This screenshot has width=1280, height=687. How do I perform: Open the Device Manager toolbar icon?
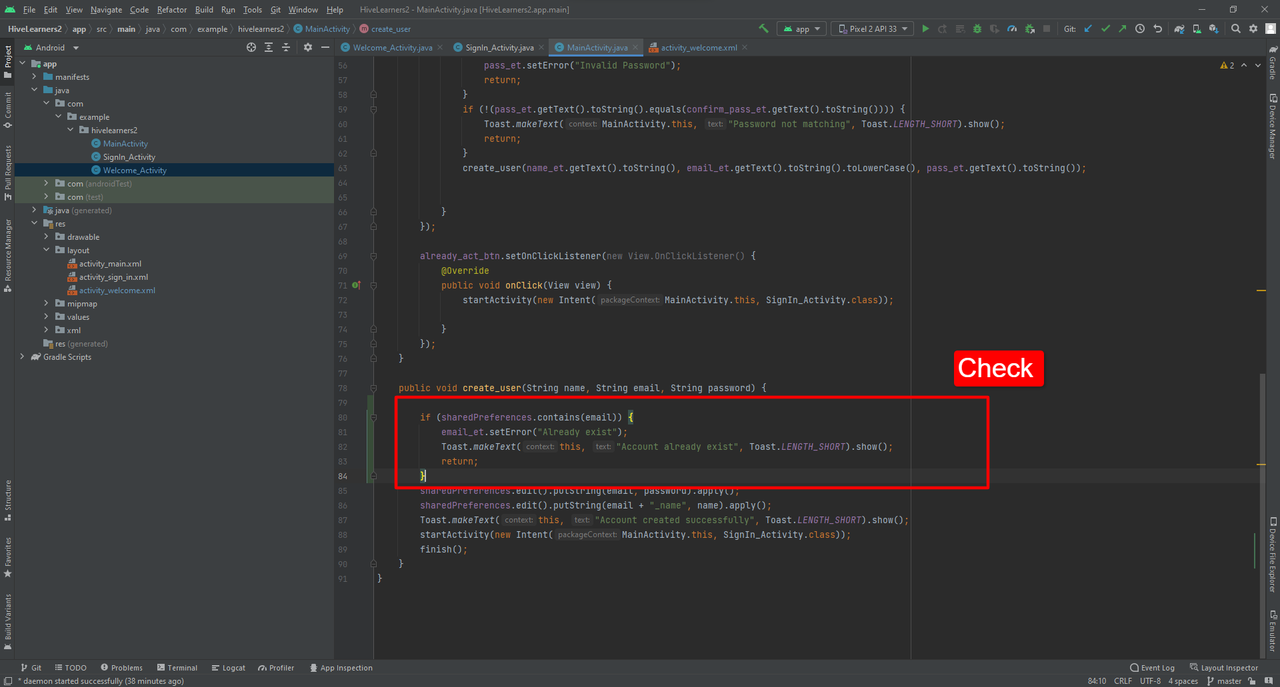(1197, 29)
